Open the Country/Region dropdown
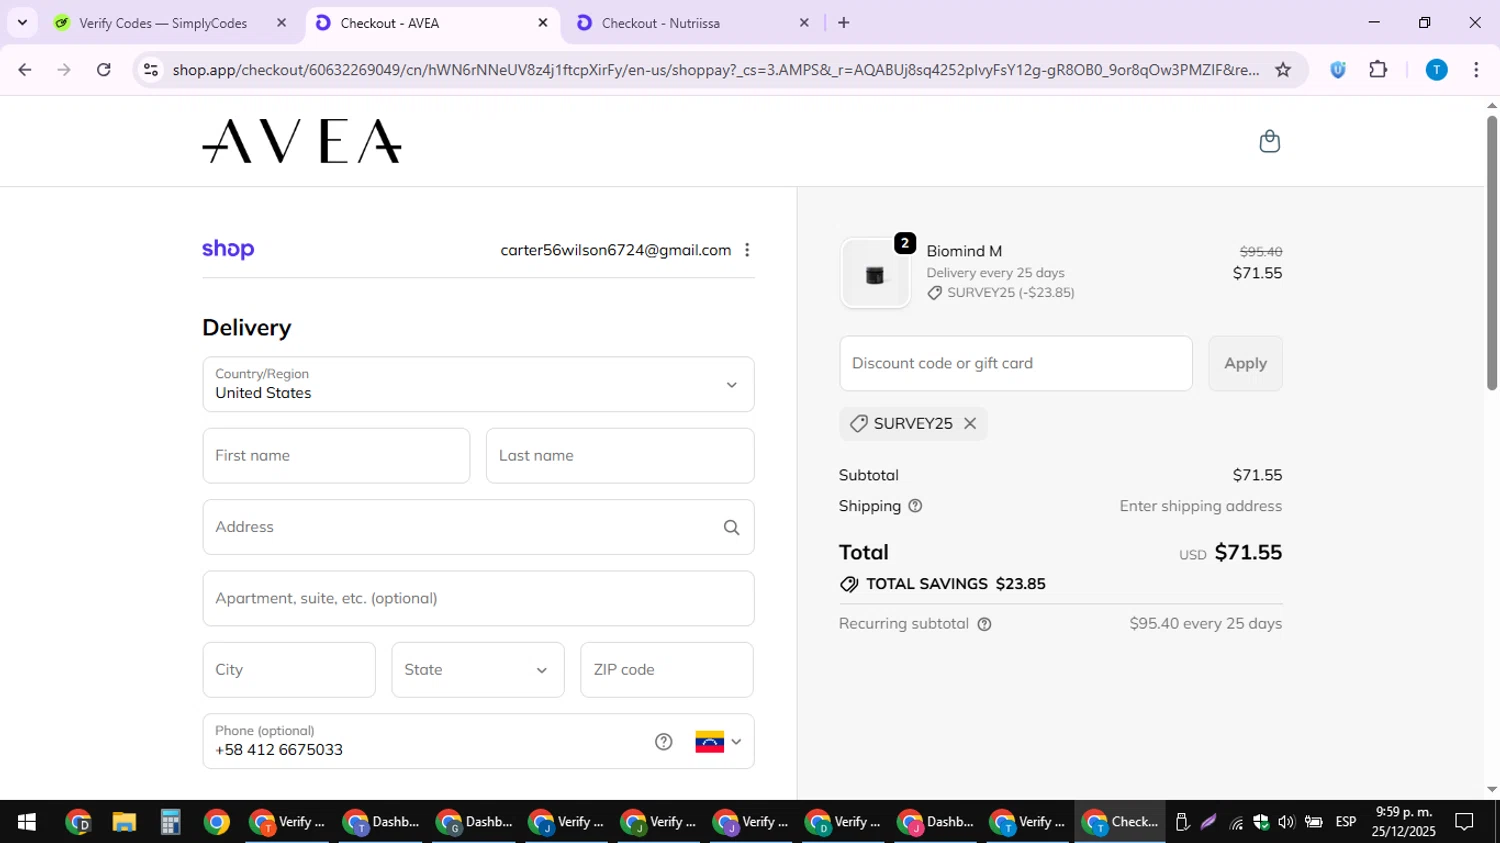This screenshot has height=843, width=1500. coord(478,384)
